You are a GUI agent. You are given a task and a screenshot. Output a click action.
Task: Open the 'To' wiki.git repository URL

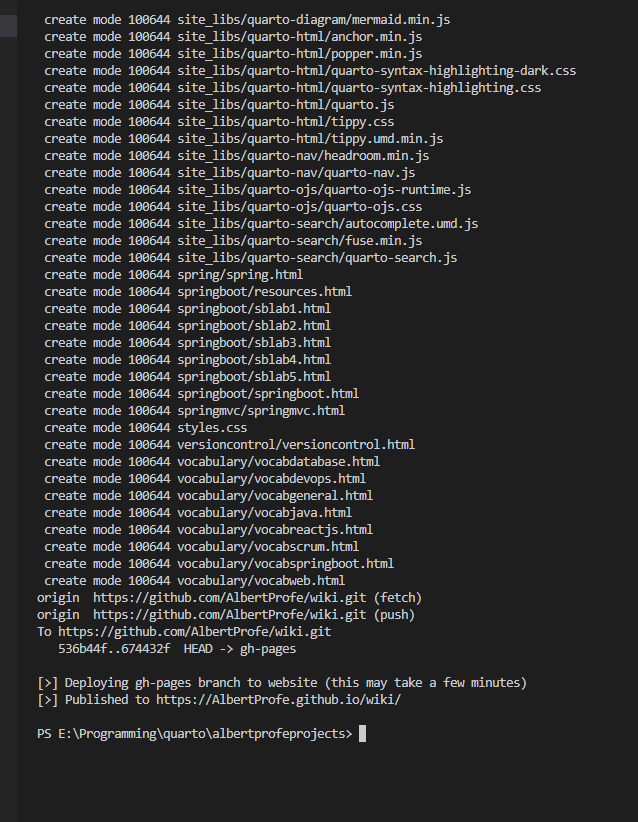point(194,632)
